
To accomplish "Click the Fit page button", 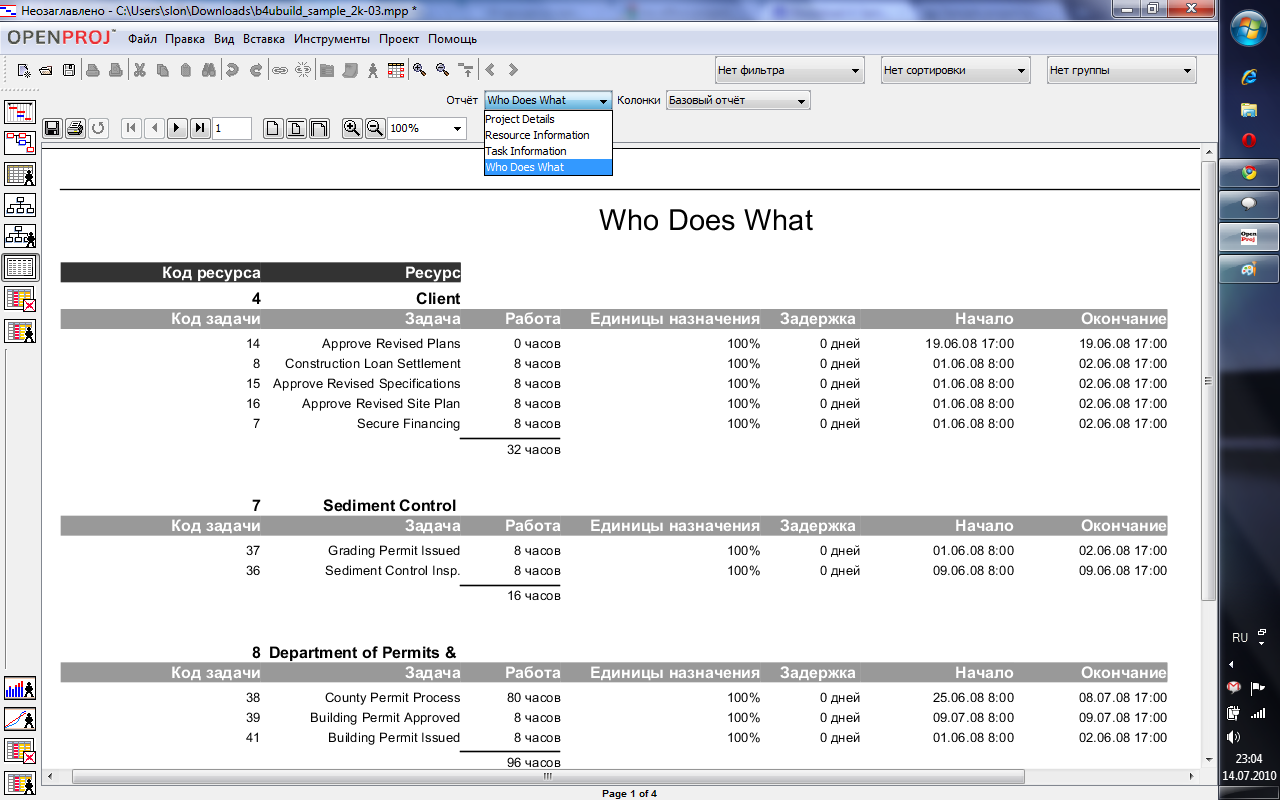I will pyautogui.click(x=296, y=128).
